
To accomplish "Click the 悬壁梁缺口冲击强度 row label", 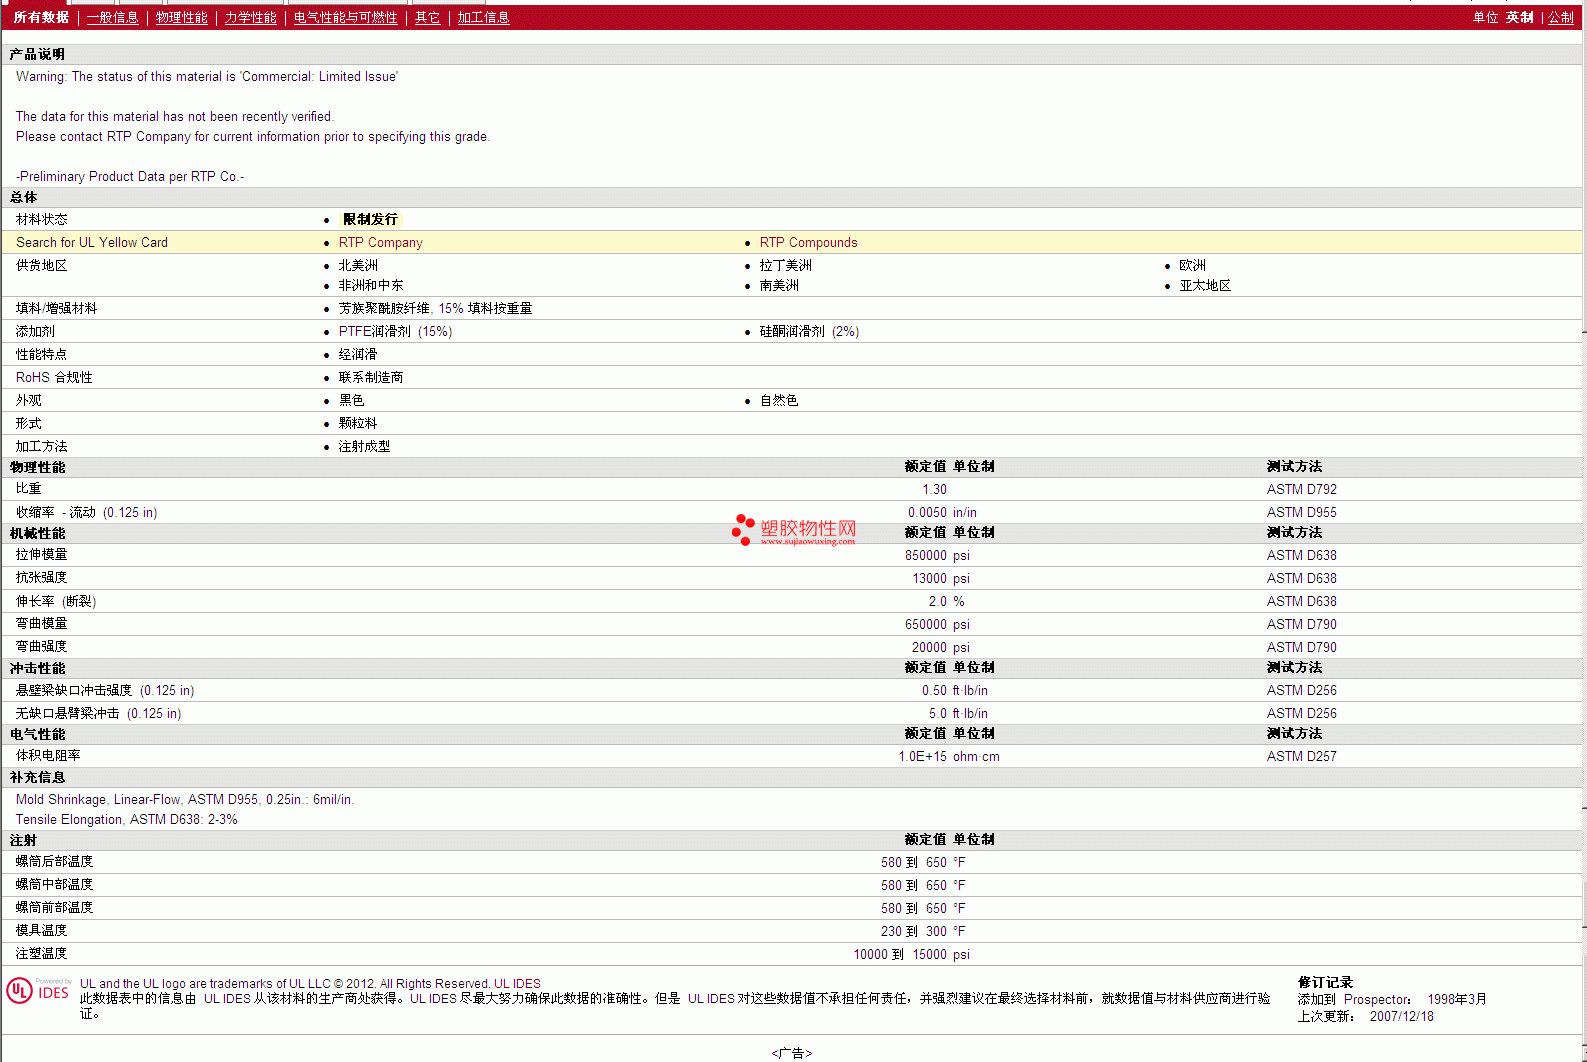I will coord(105,691).
